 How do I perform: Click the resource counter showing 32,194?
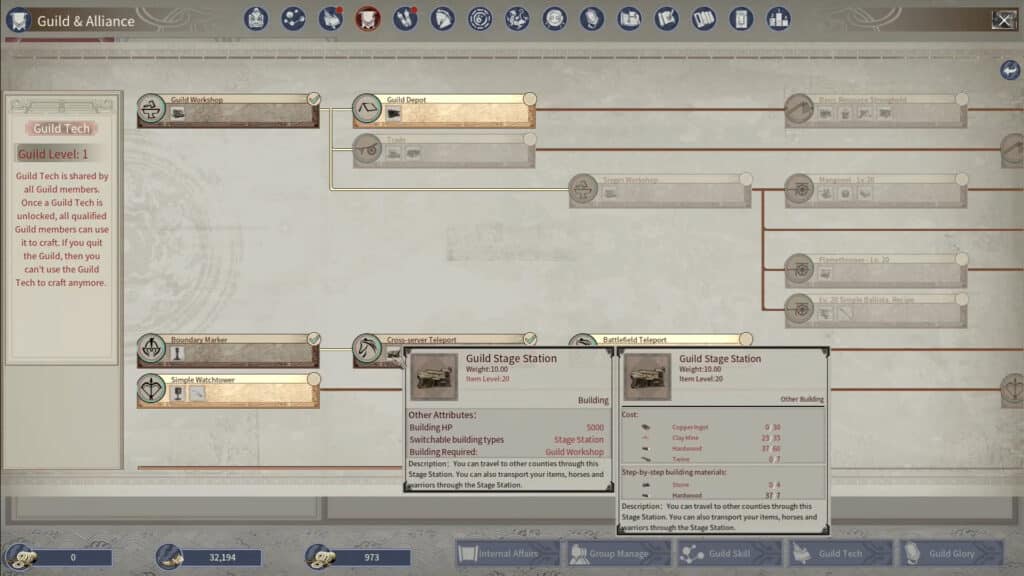tap(222, 558)
